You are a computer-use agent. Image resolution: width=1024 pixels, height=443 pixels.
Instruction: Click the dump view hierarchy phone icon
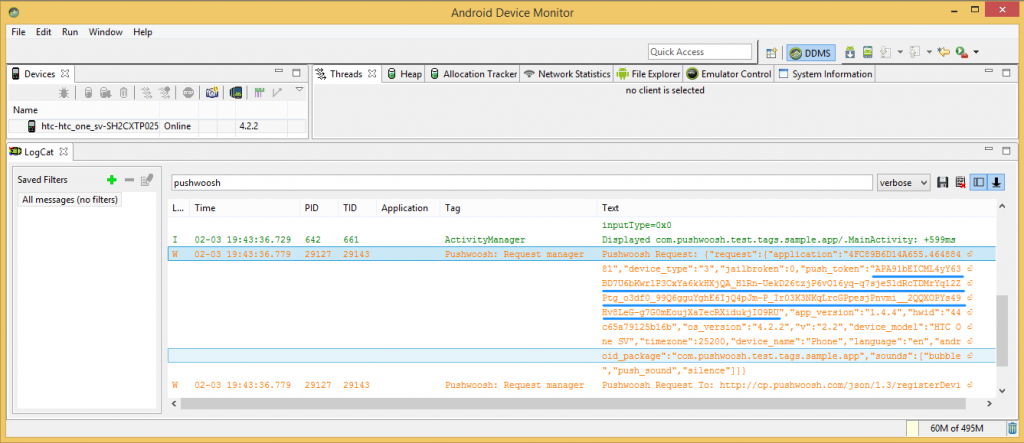click(235, 93)
